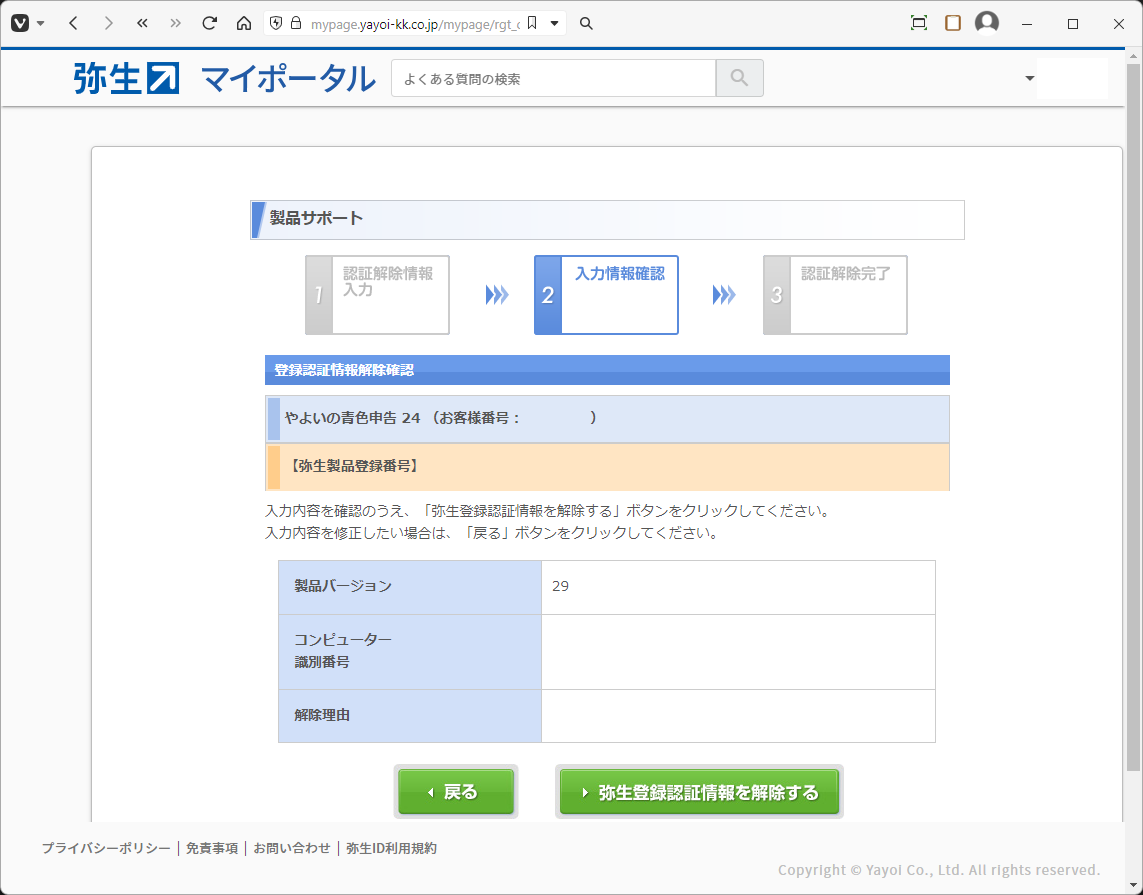Click the page vertical scrollbar
The height and width of the screenshot is (895, 1143).
1134,417
